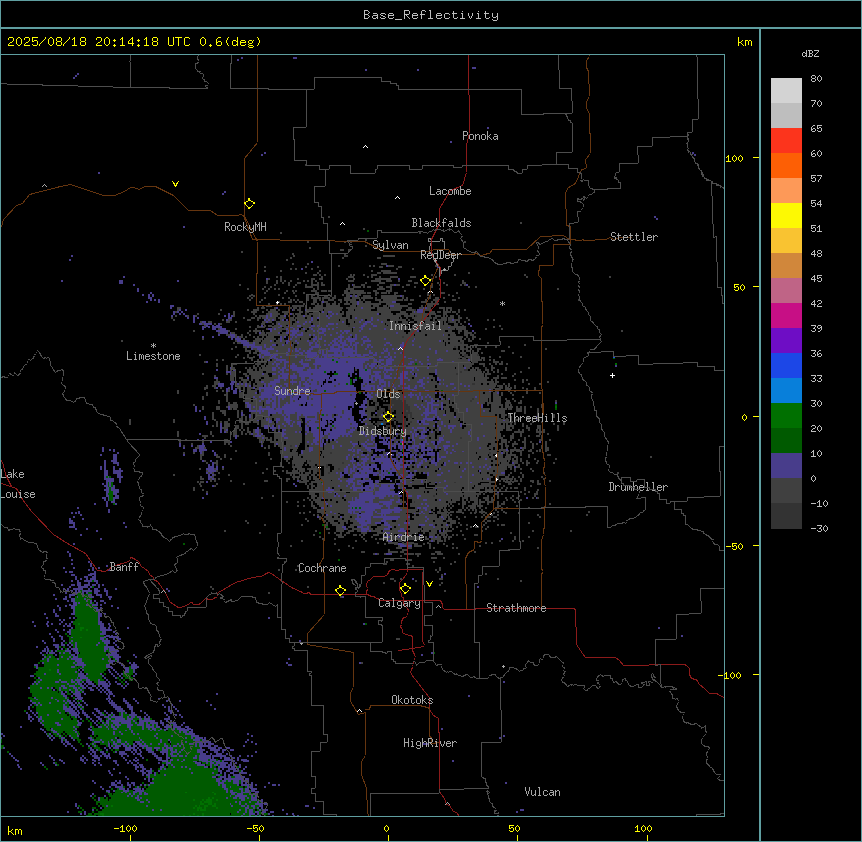Click the Sundre label
This screenshot has width=862, height=842.
(292, 391)
